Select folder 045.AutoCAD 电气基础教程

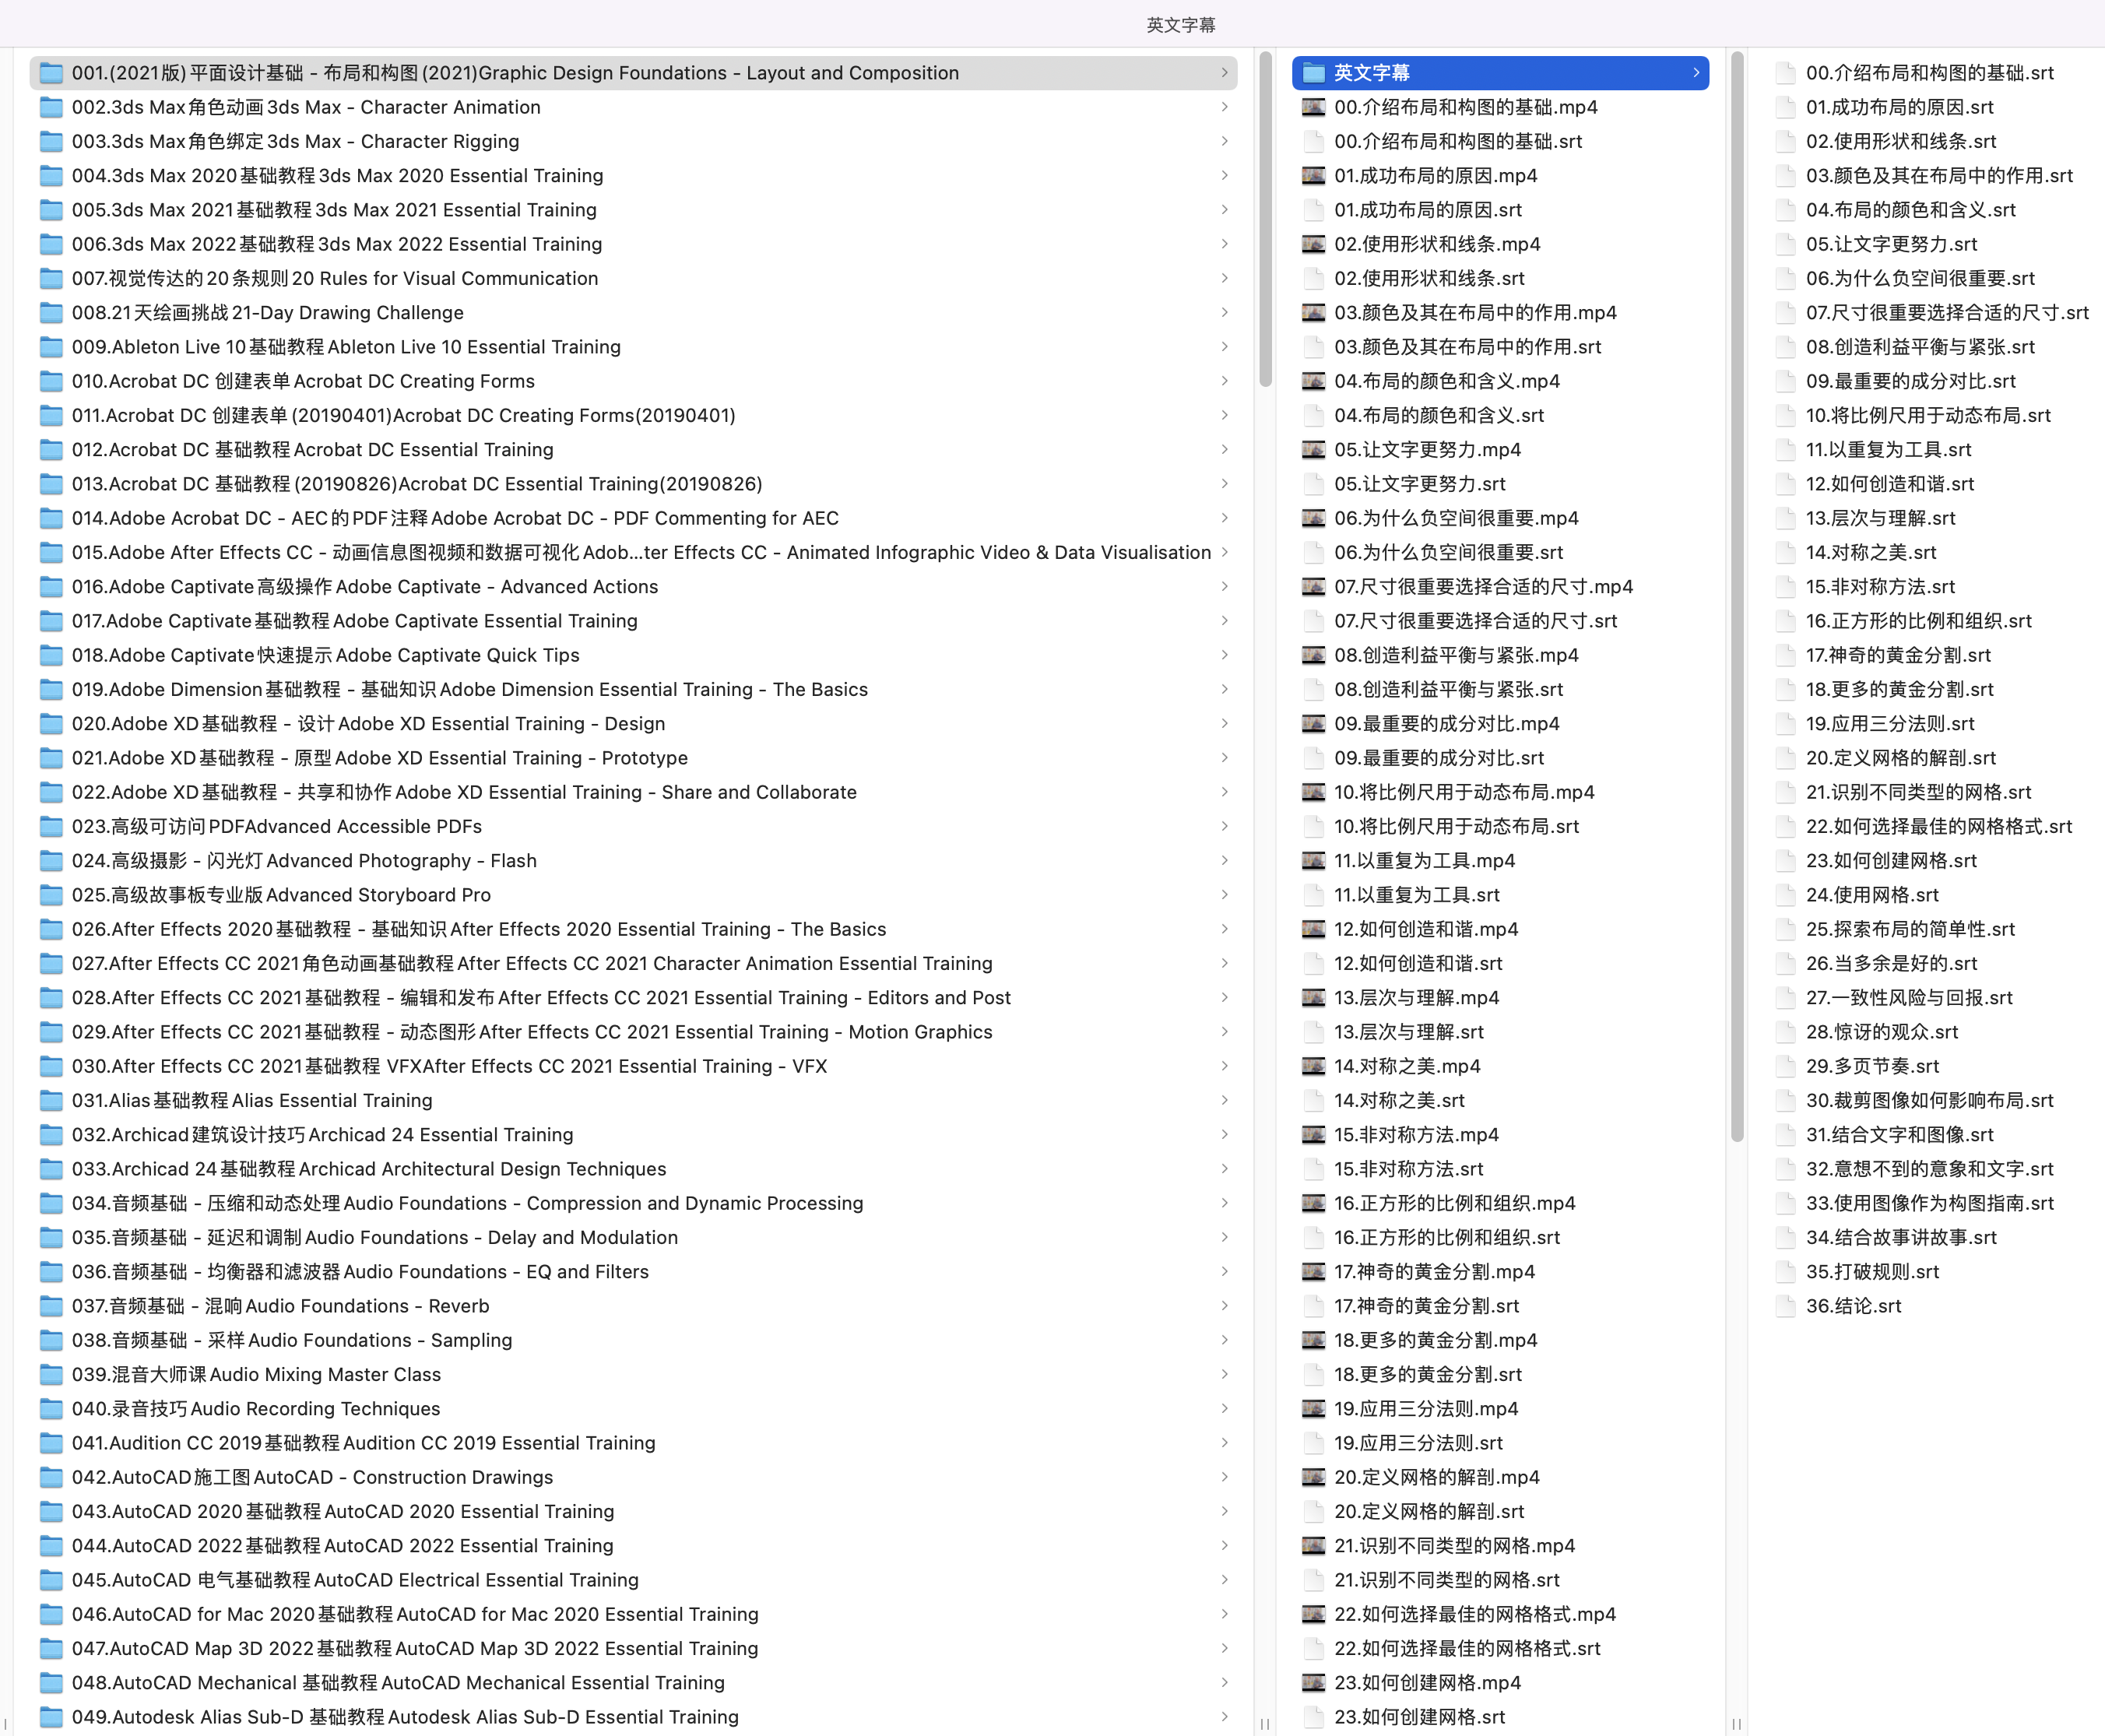coord(634,1580)
